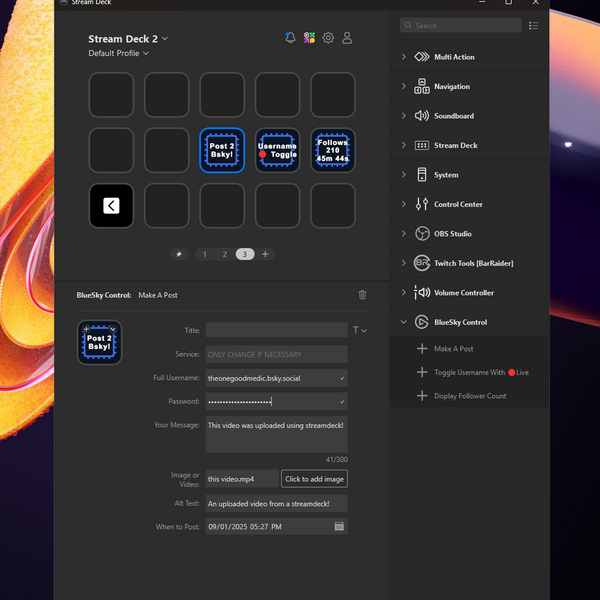Click the Navigation category icon
Image resolution: width=600 pixels, height=600 pixels.
[422, 86]
